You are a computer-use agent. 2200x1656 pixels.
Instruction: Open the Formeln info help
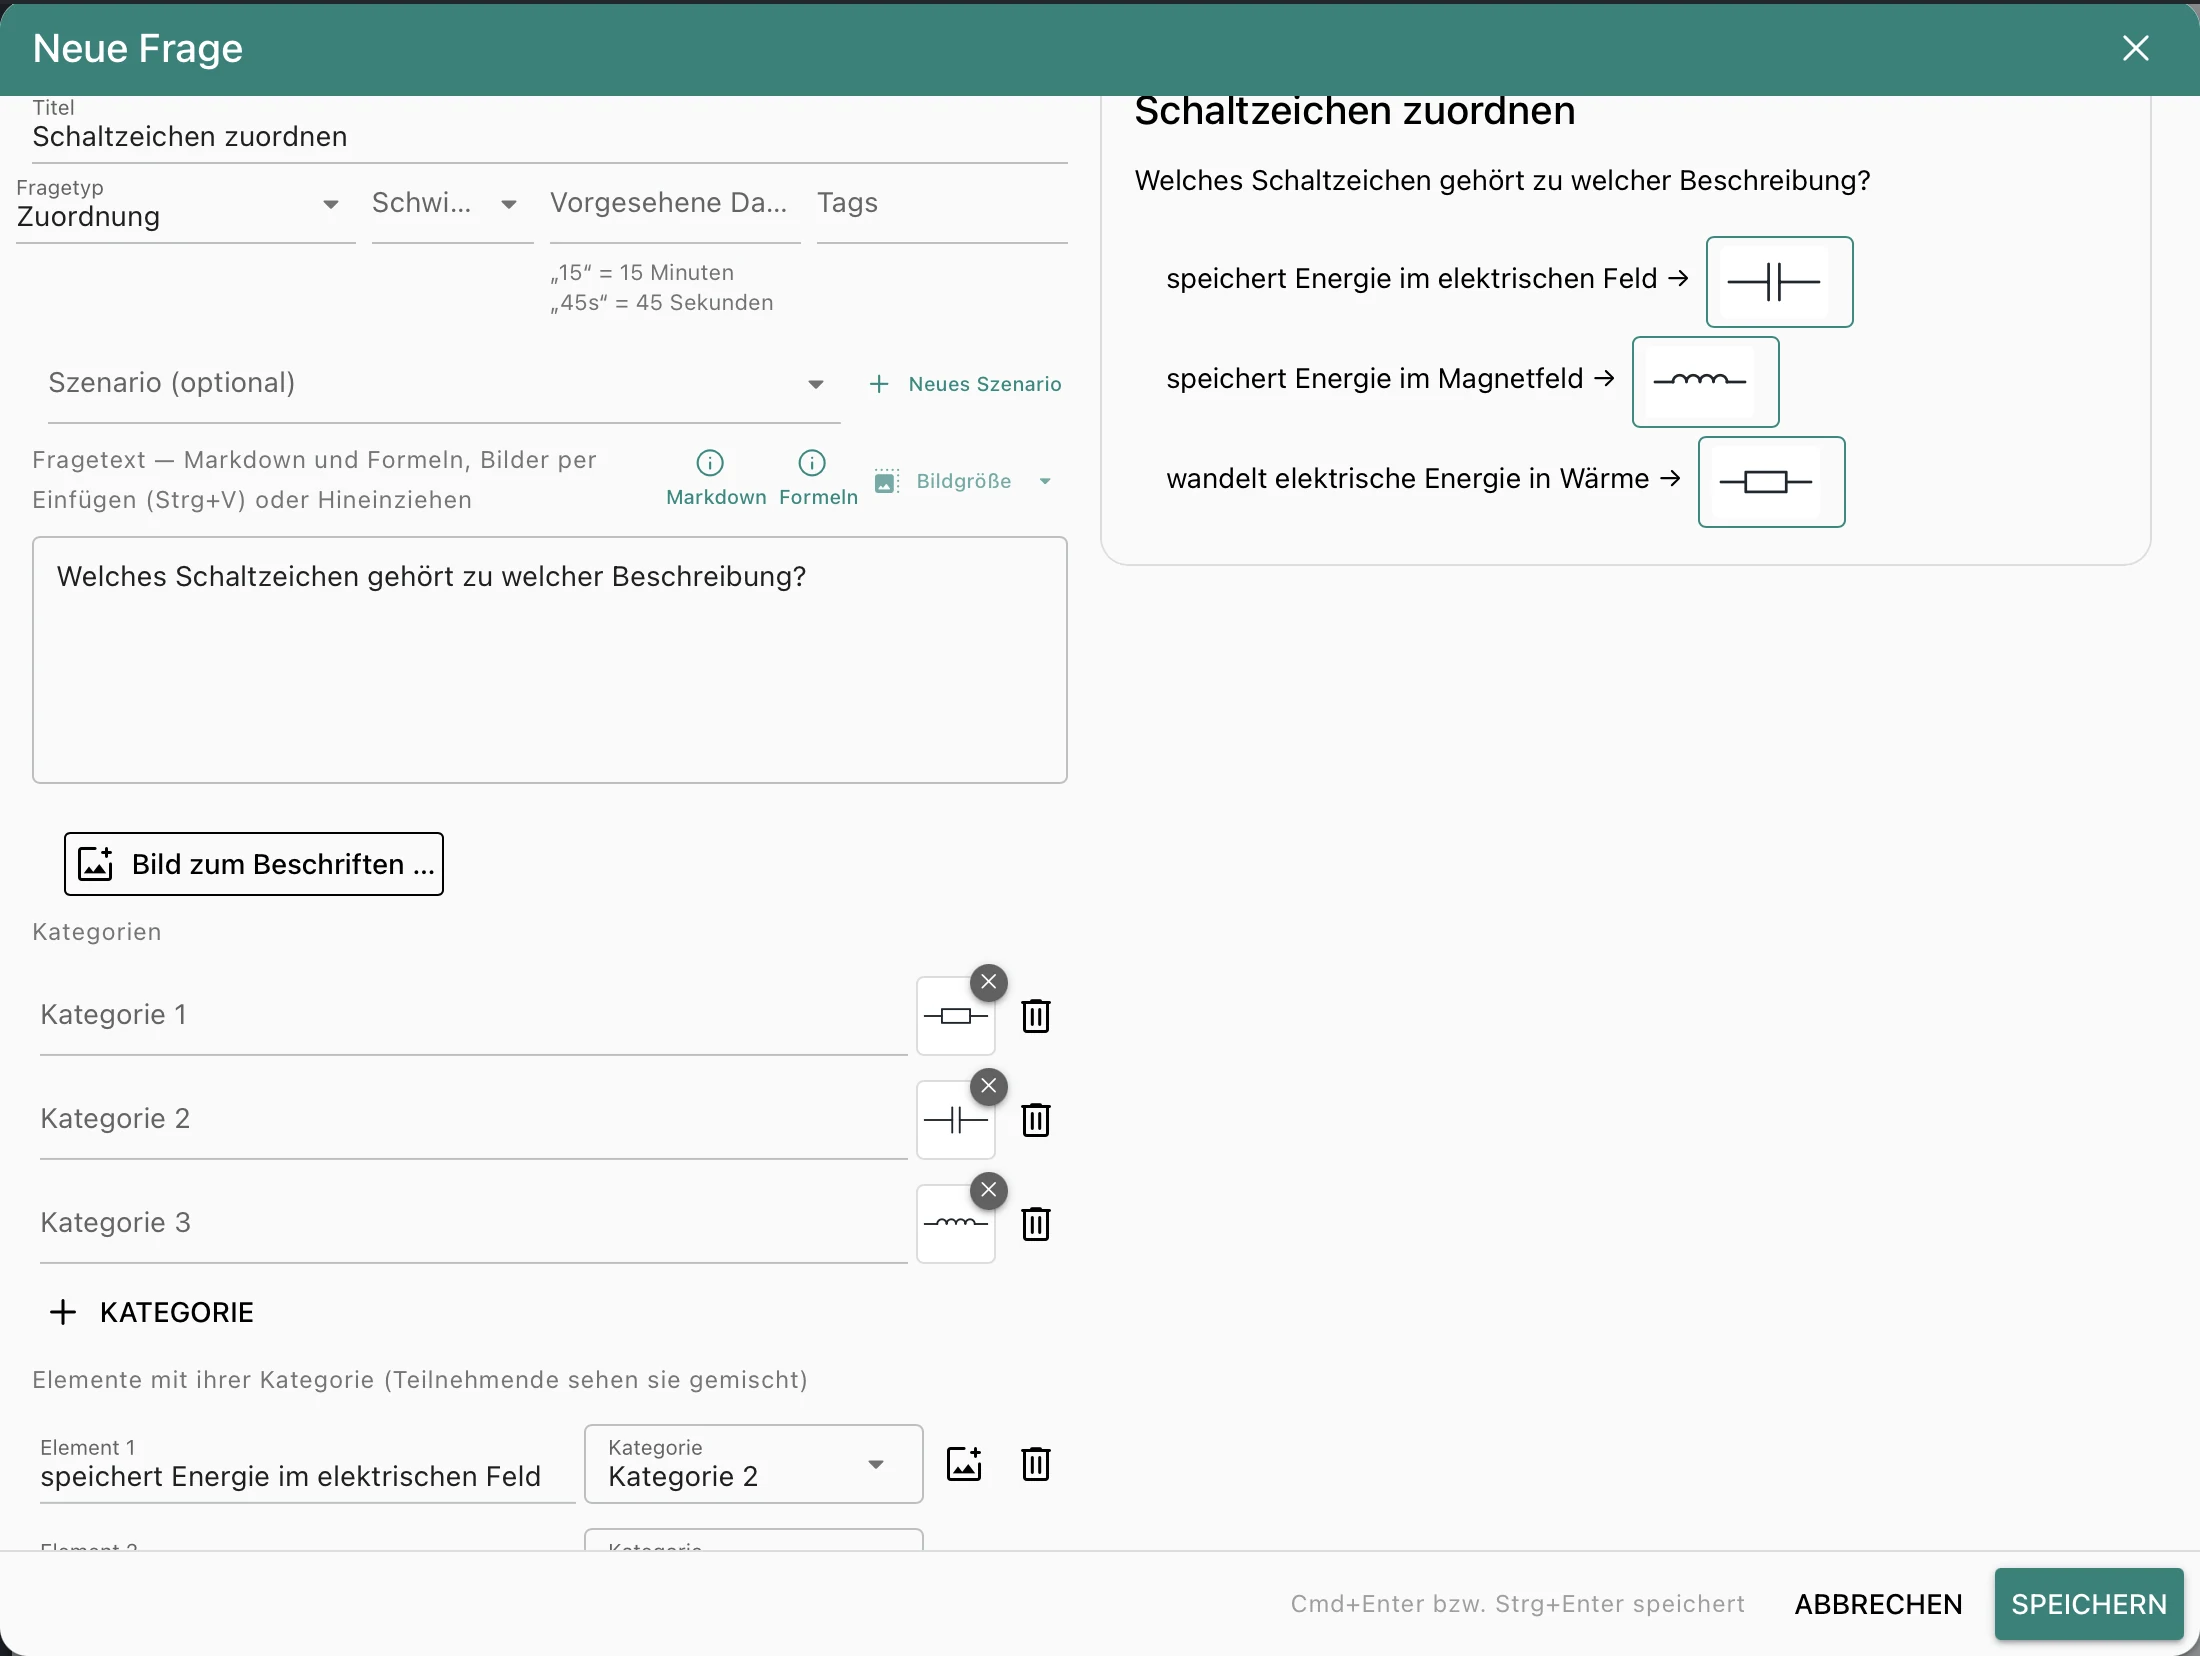point(817,477)
